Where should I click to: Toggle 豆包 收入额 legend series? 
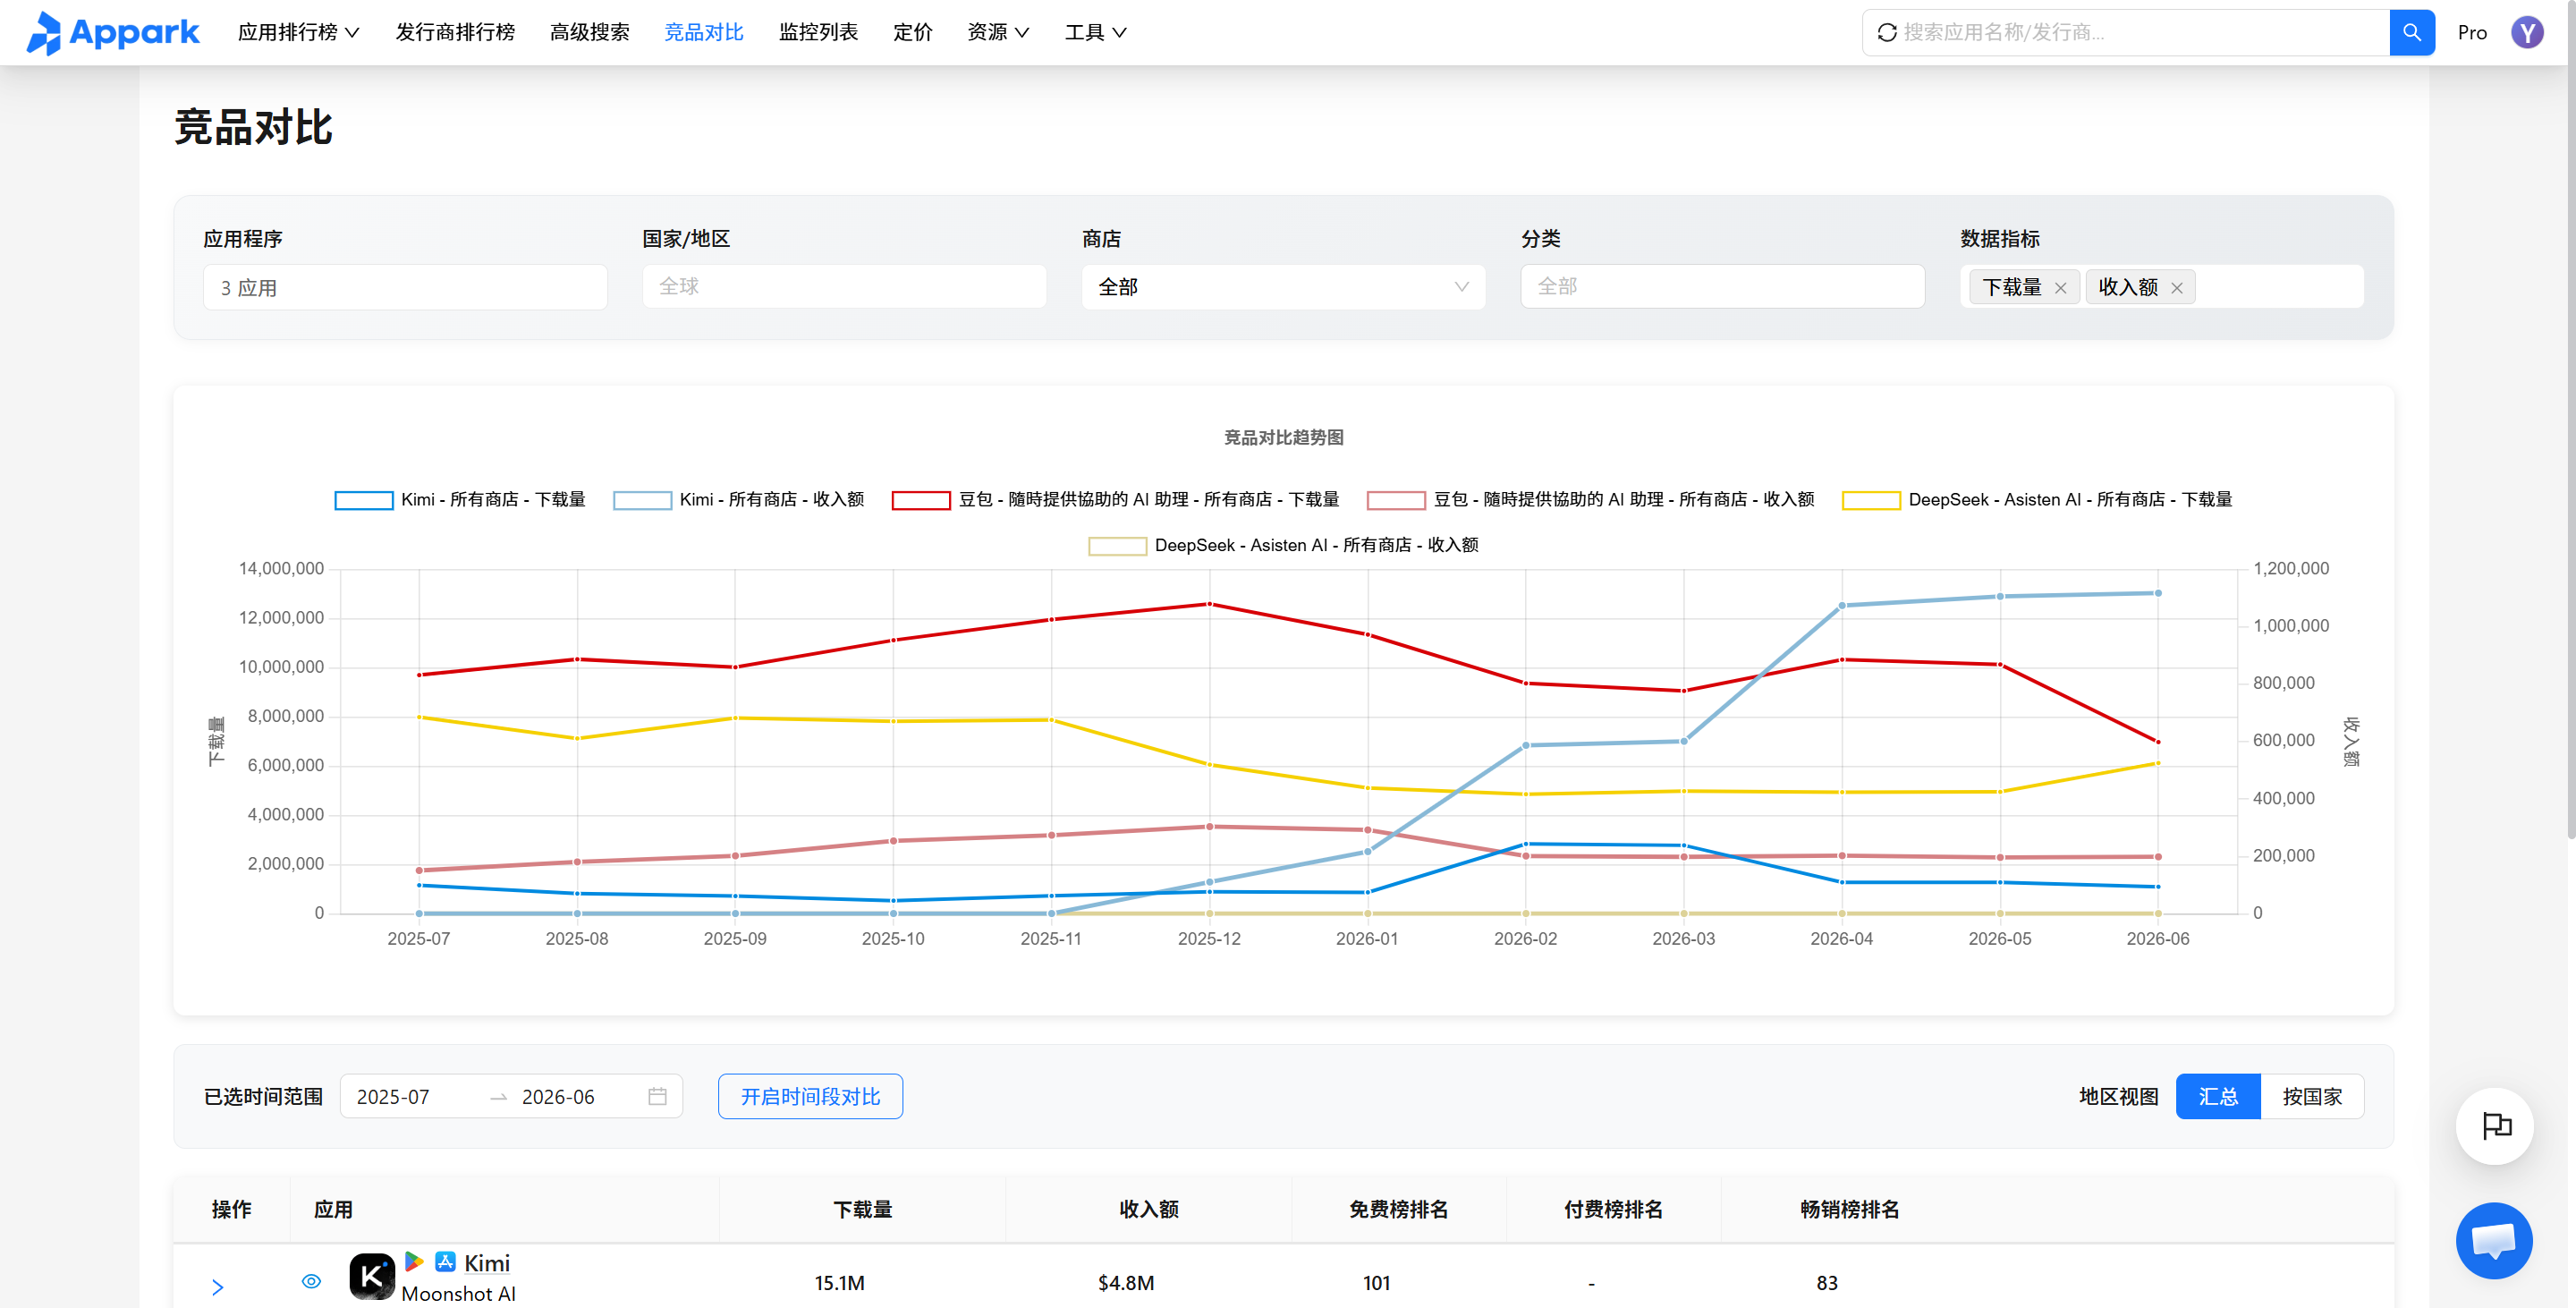coord(1590,500)
